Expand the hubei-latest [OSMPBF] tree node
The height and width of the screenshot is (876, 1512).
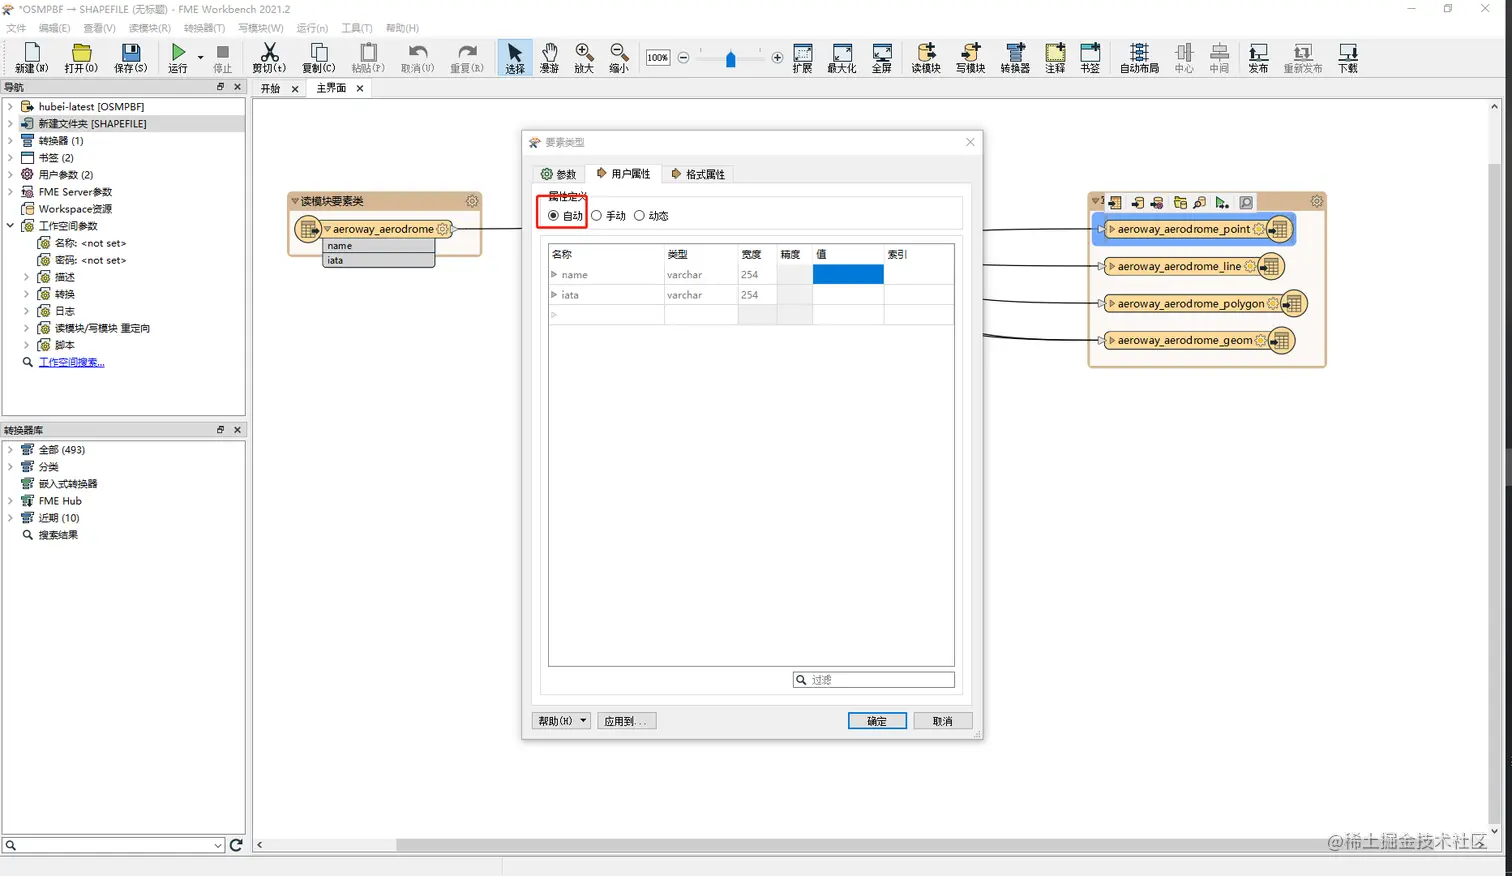click(x=11, y=106)
